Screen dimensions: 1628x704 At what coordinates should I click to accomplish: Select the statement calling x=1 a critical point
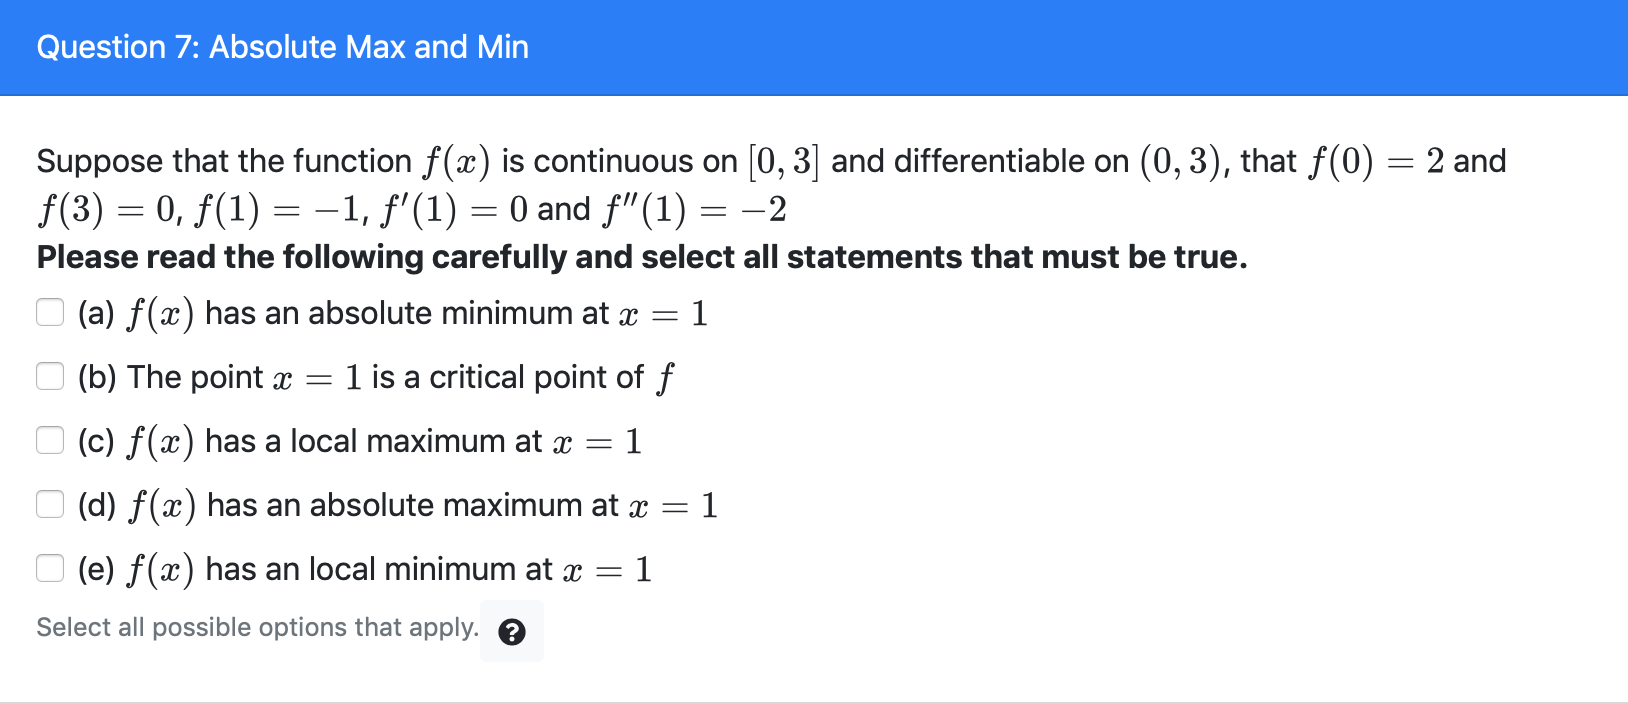[374, 377]
